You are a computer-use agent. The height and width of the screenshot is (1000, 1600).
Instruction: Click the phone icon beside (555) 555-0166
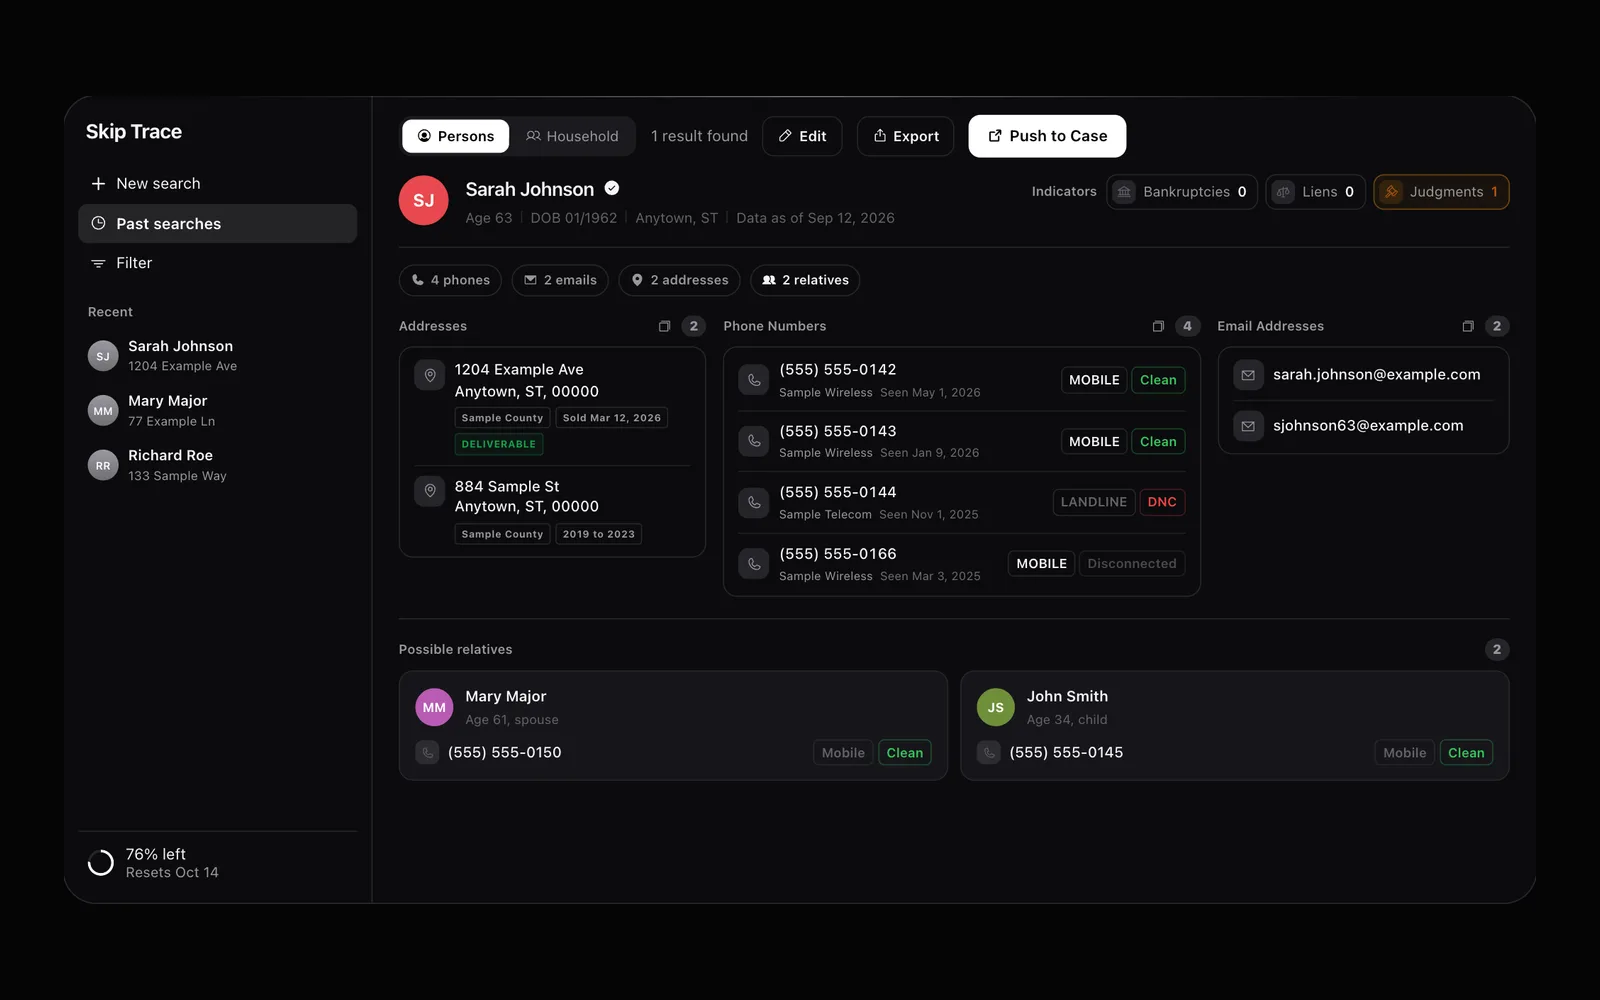click(754, 564)
